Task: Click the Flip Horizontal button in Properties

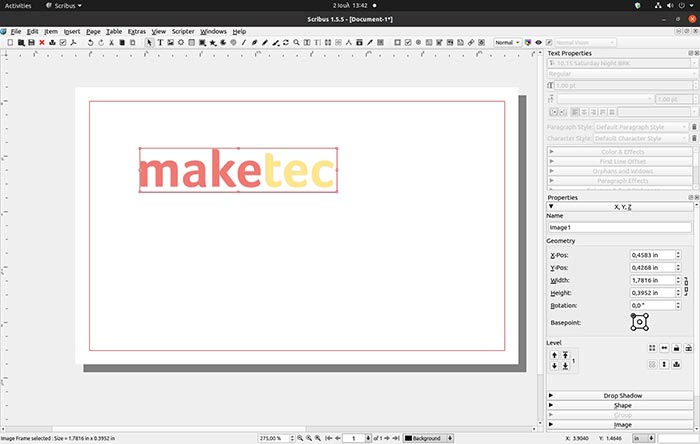Action: [x=664, y=348]
